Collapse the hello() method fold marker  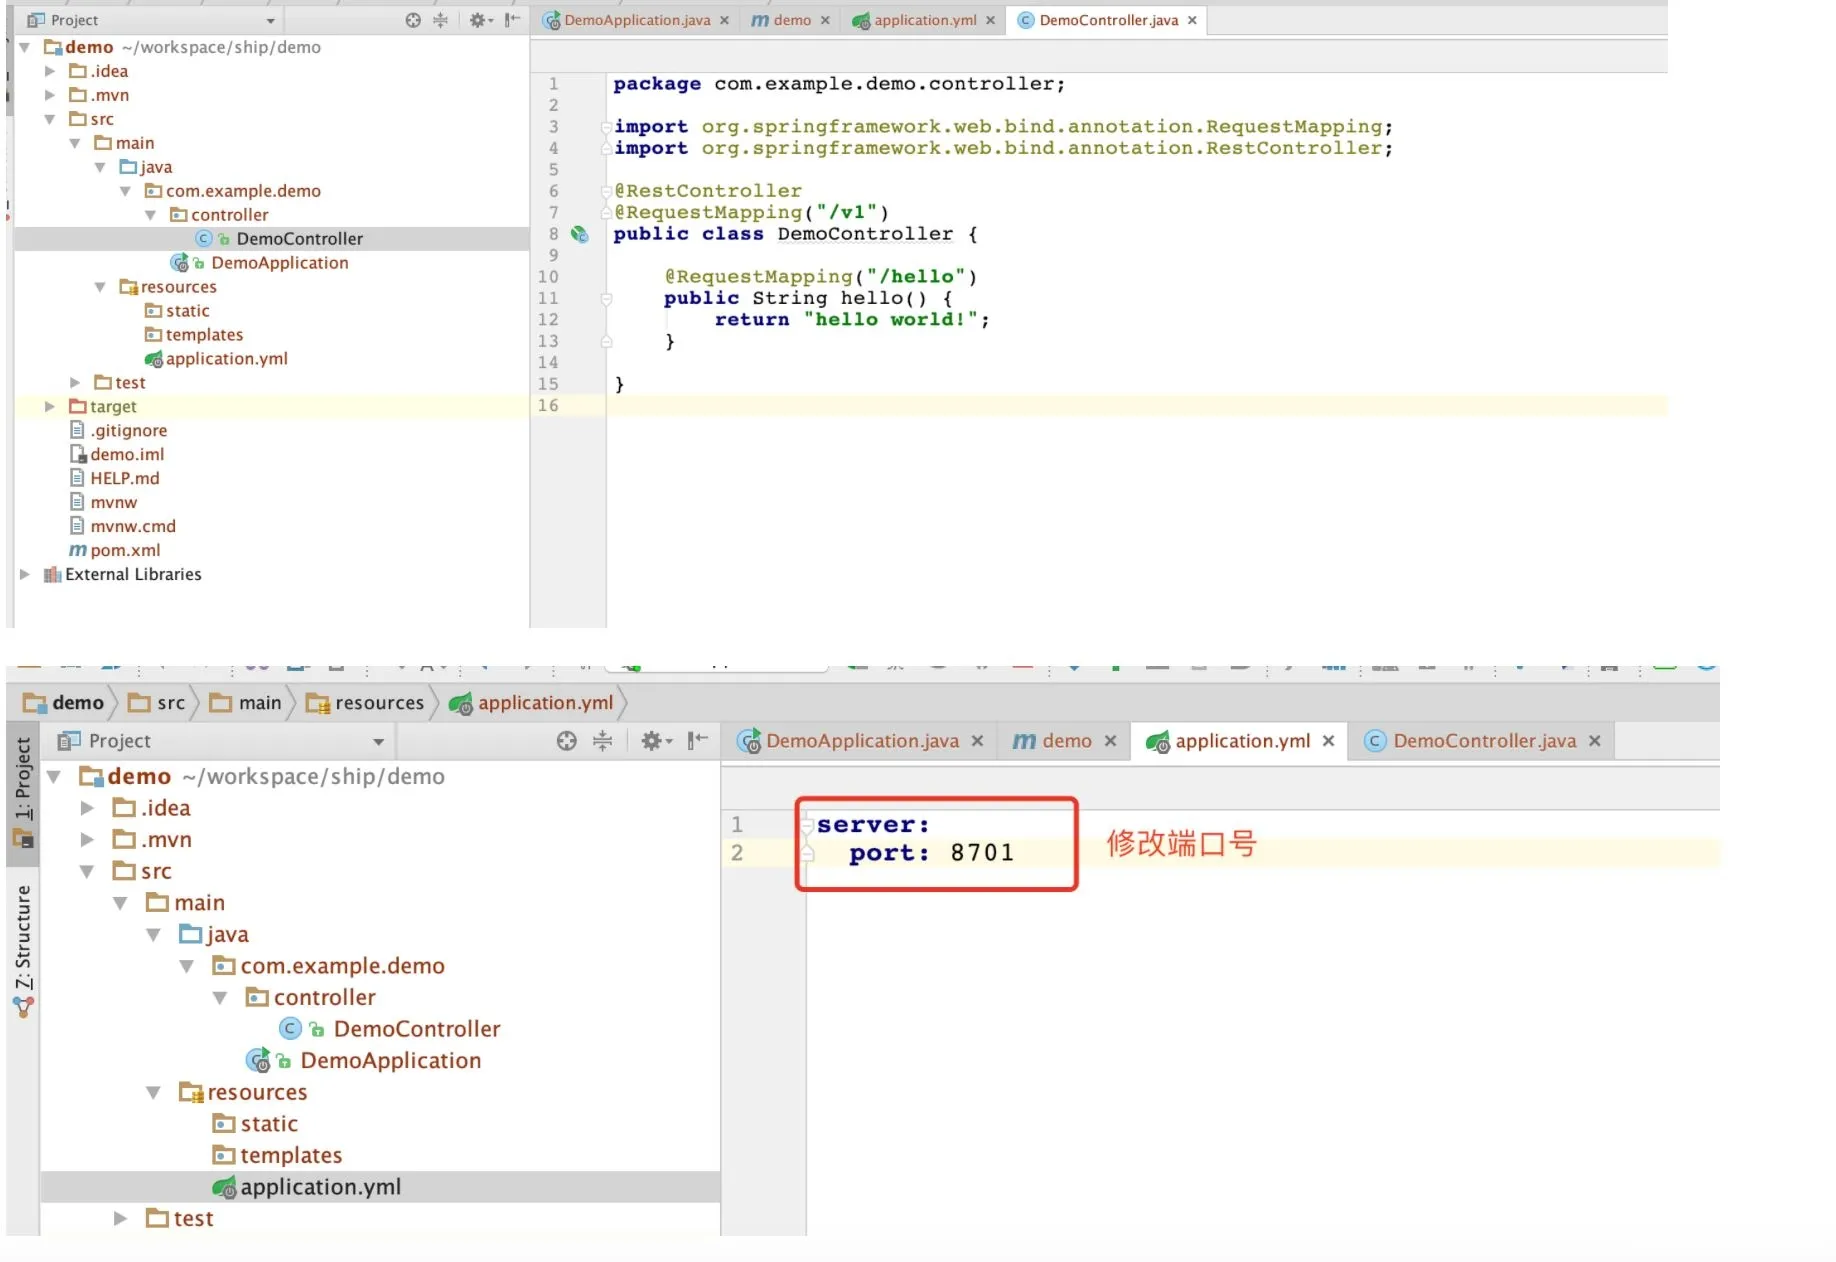607,298
